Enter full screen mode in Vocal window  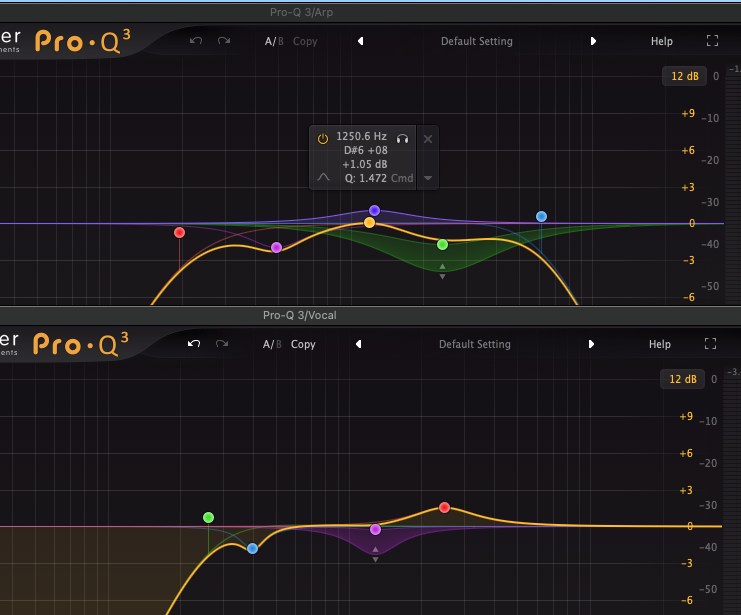coord(710,344)
